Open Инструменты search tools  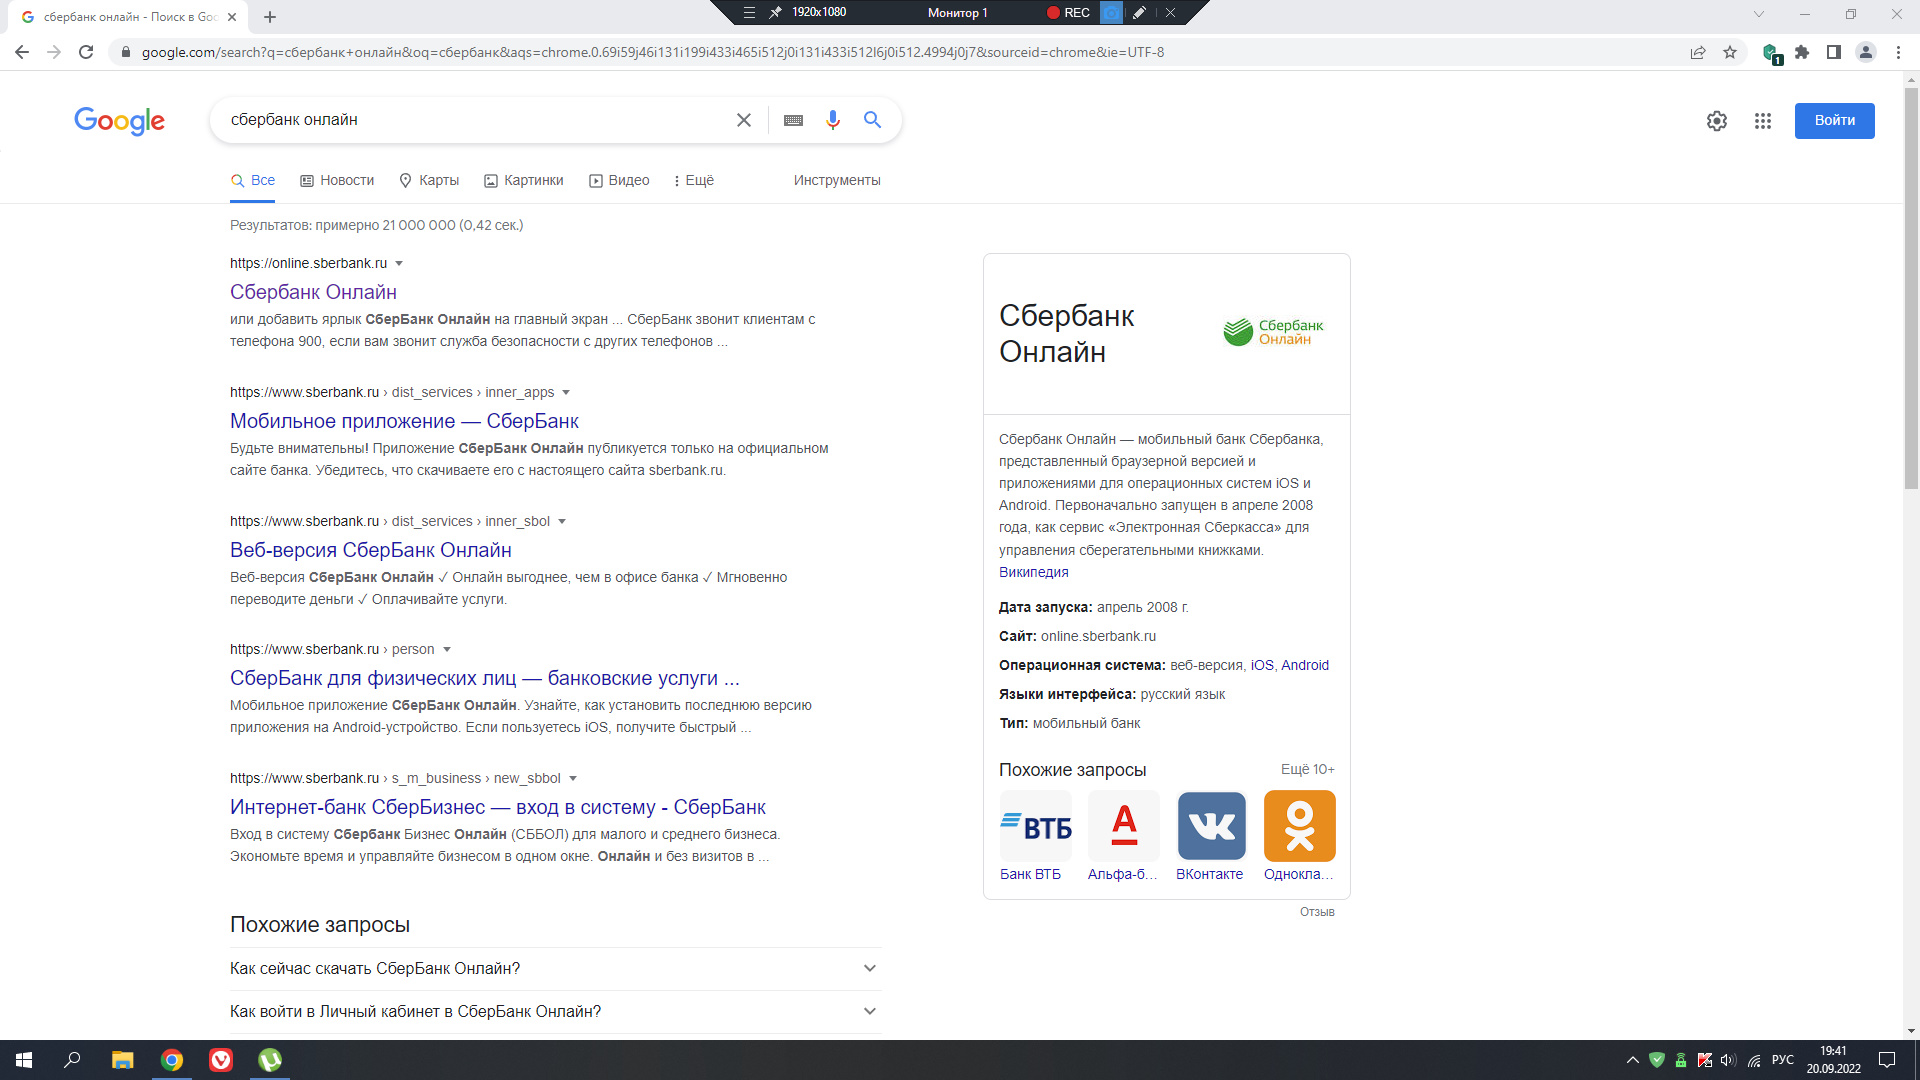[x=837, y=181]
